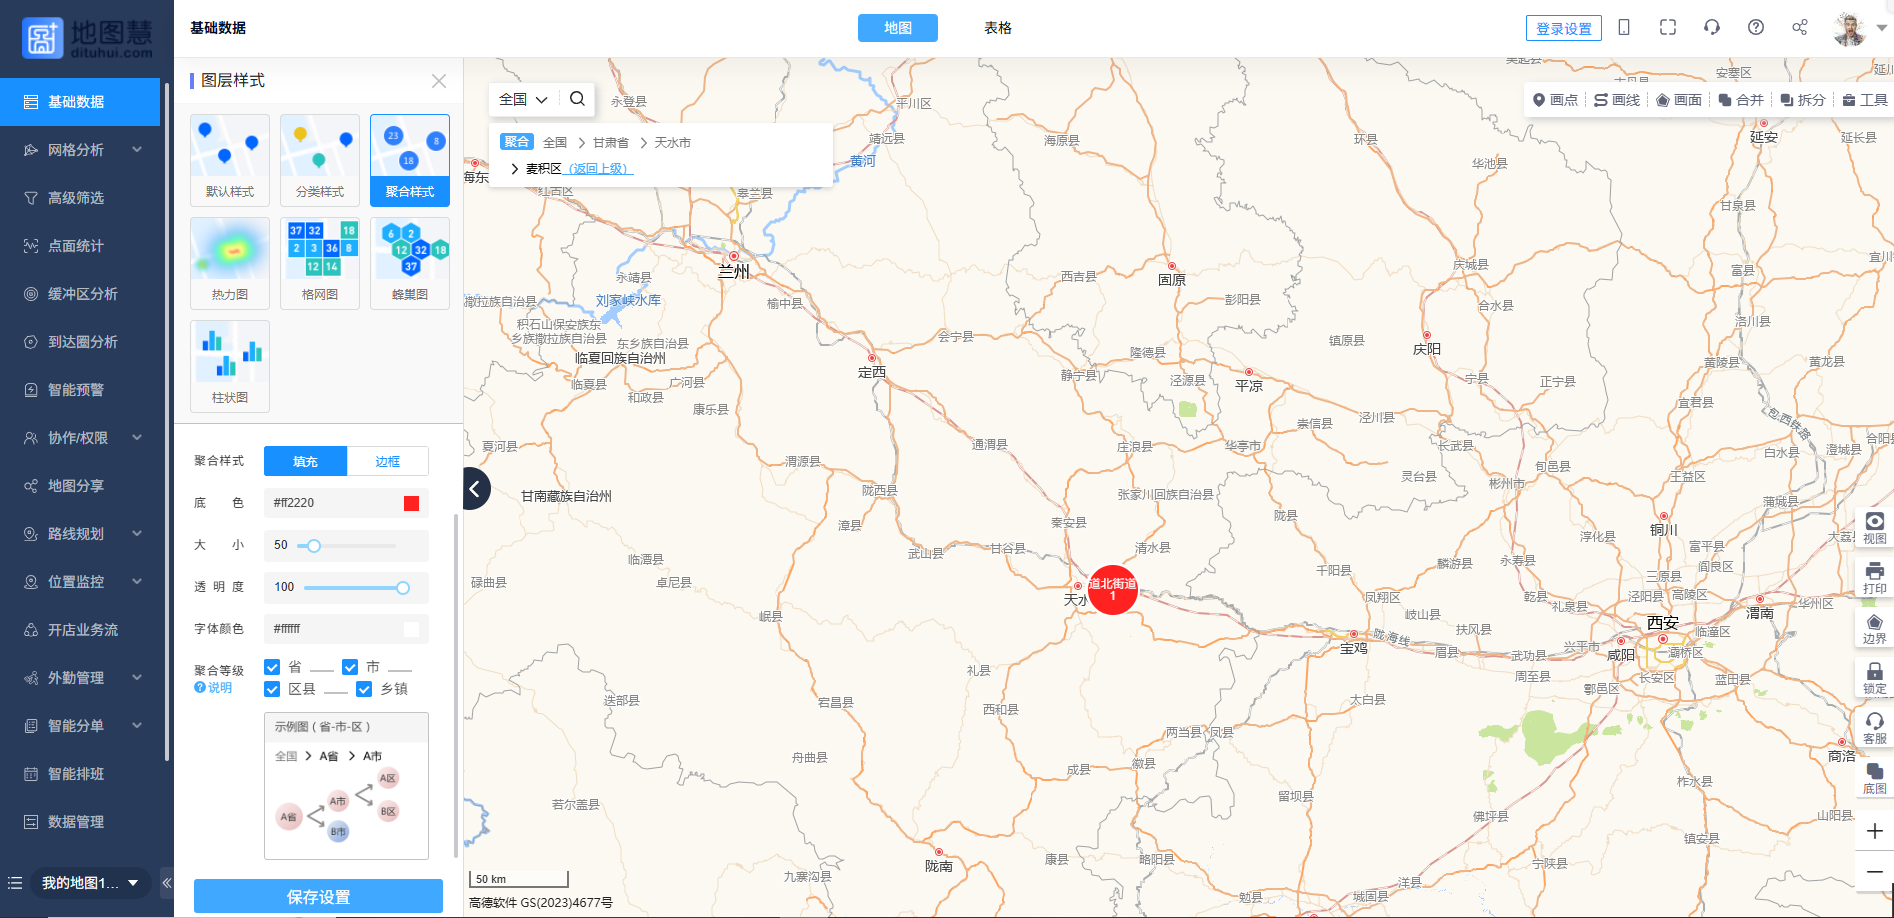This screenshot has height=918, width=1894.
Task: Collapse the left panel arrow button
Action: coord(476,489)
